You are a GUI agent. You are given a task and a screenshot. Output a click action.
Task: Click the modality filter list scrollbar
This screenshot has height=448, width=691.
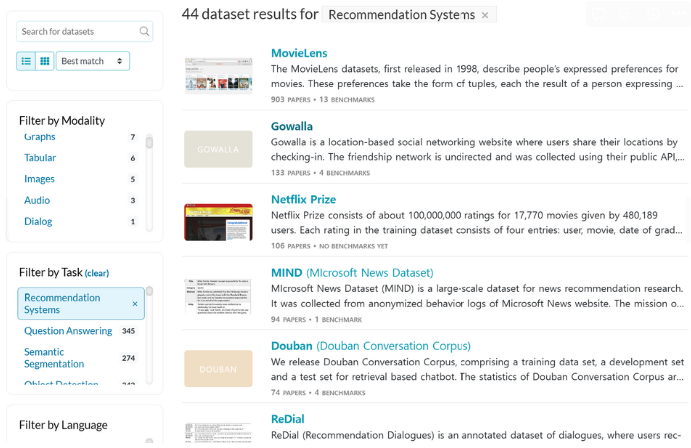(x=149, y=142)
